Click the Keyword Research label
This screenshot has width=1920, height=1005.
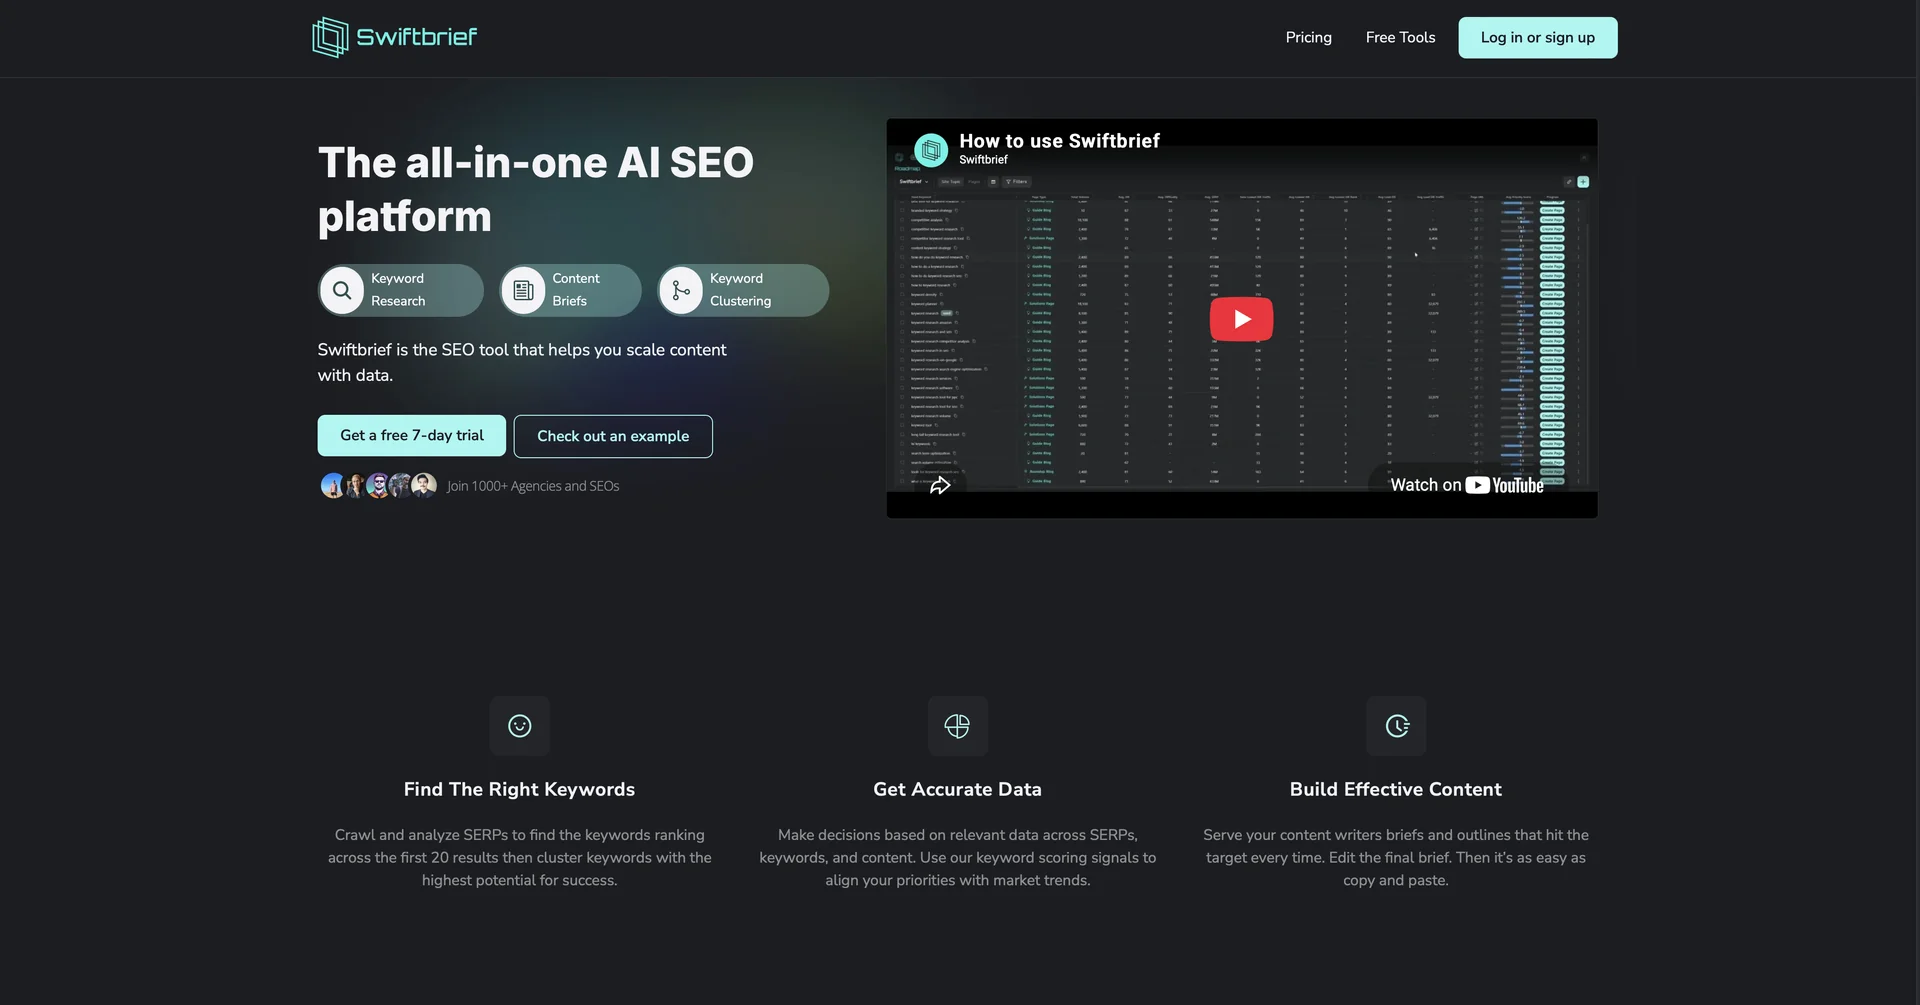click(x=398, y=290)
